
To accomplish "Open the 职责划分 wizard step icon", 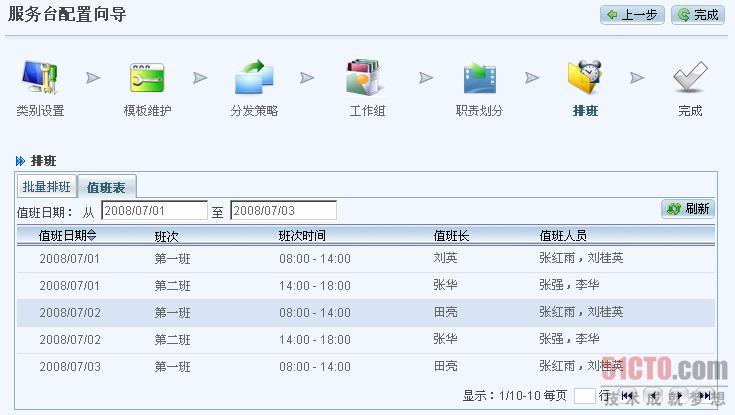I will (479, 78).
